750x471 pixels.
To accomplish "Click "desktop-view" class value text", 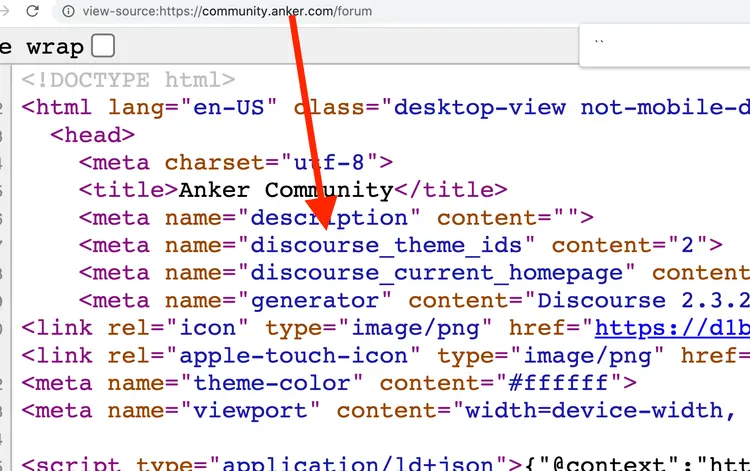I will click(x=480, y=107).
